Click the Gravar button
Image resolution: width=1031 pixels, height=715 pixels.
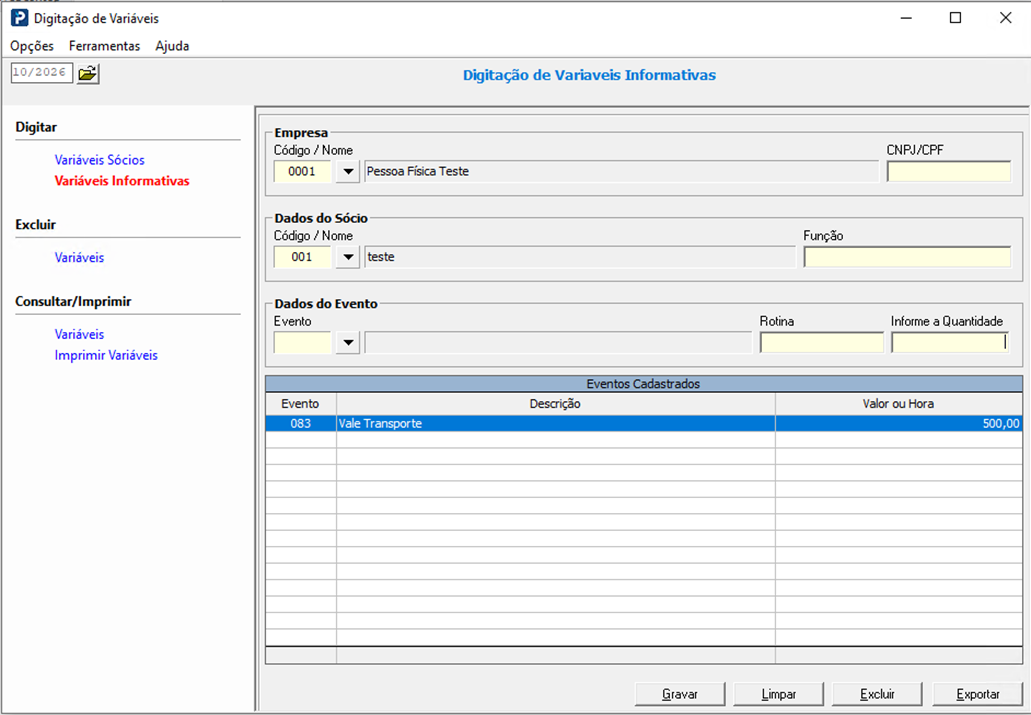680,694
